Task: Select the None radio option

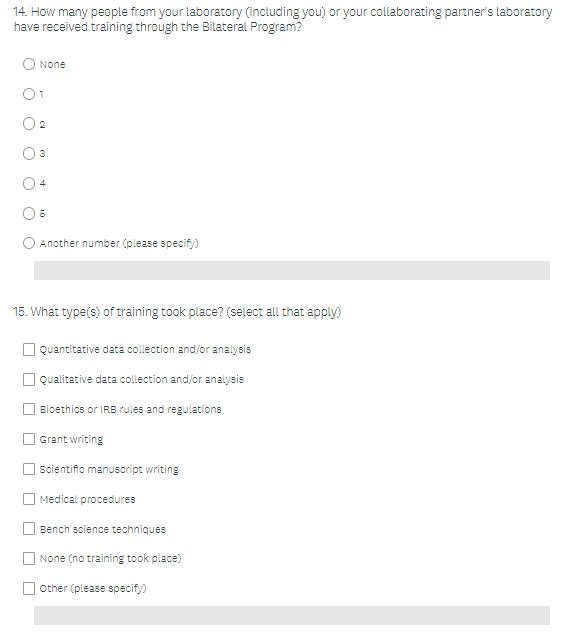Action: click(x=29, y=64)
